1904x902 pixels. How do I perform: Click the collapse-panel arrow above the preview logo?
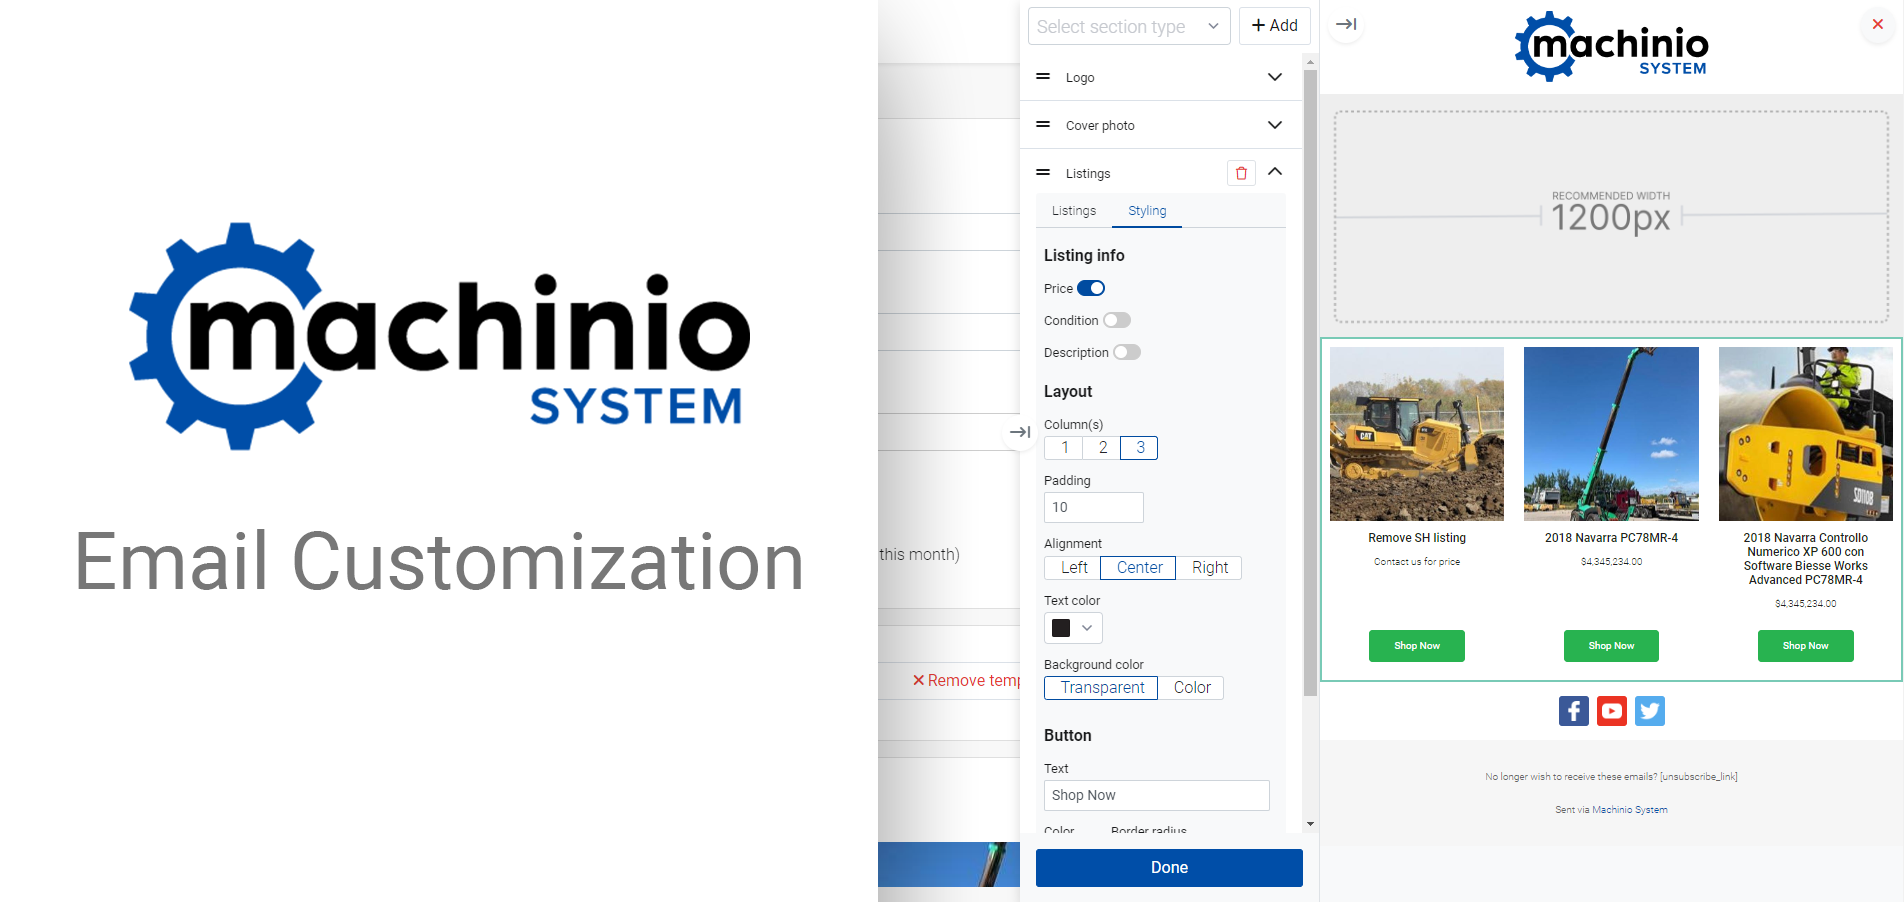click(x=1346, y=24)
